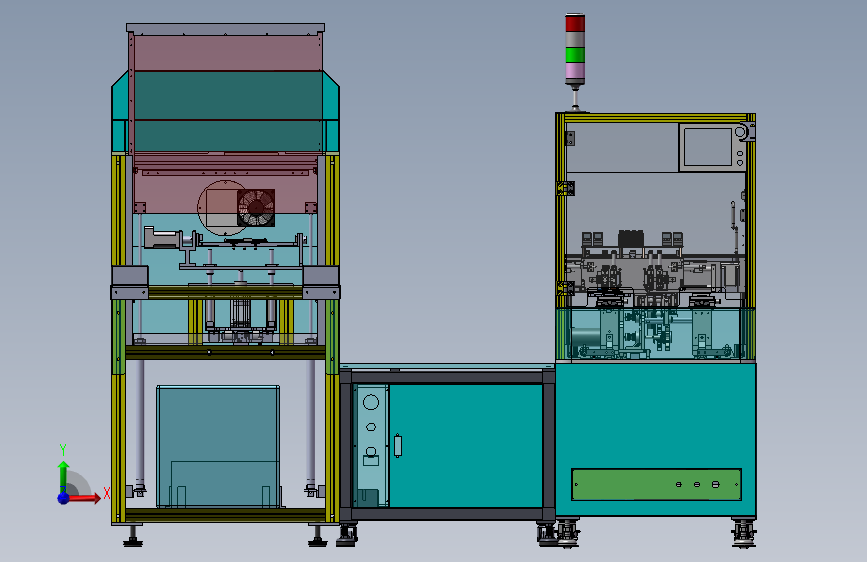Pick the dark teal hood panel of the left machine
Image resolution: width=867 pixels, height=562 pixels.
click(228, 111)
